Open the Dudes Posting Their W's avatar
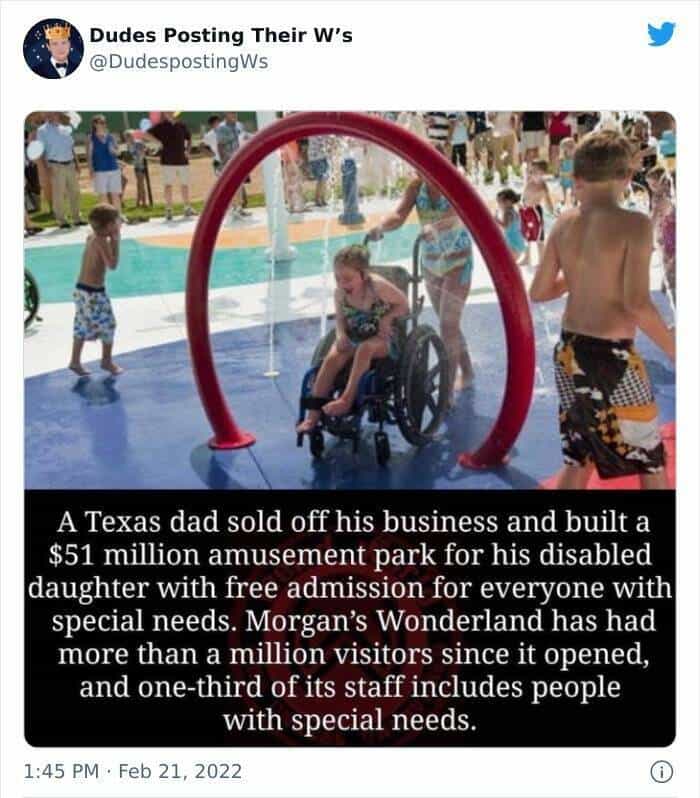The width and height of the screenshot is (700, 798). (x=53, y=48)
